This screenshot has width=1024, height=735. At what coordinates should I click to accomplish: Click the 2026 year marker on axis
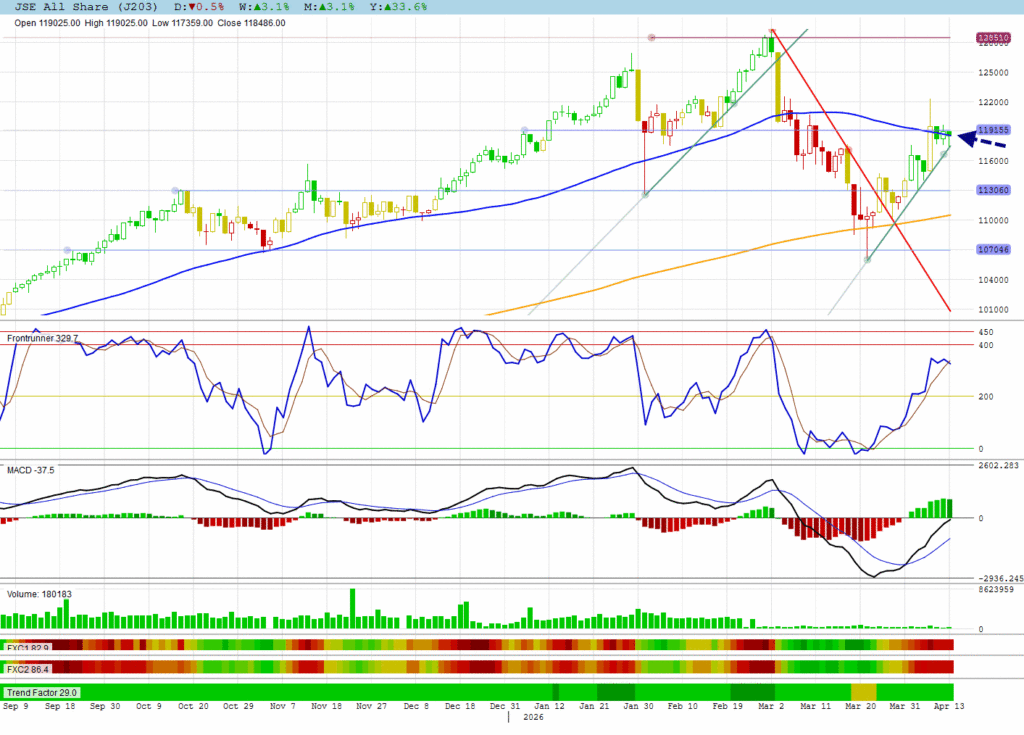[x=532, y=718]
